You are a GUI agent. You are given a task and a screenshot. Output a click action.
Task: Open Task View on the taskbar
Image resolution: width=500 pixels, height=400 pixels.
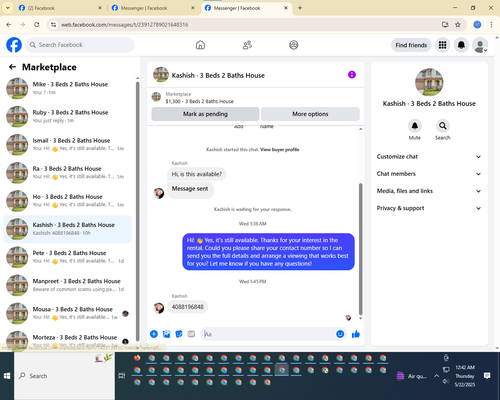tap(122, 376)
